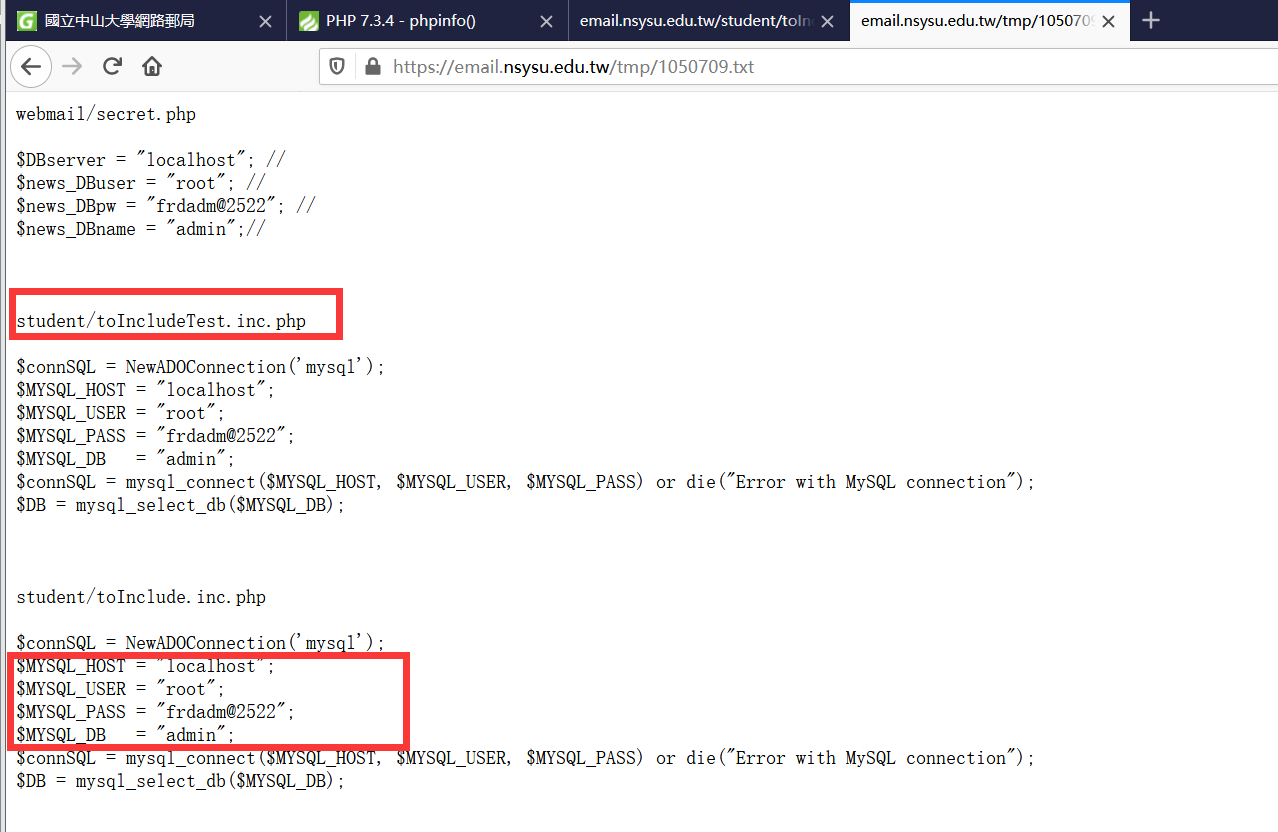Close the 國立中山大學網路郵局 tab
This screenshot has width=1278, height=832.
tap(263, 21)
